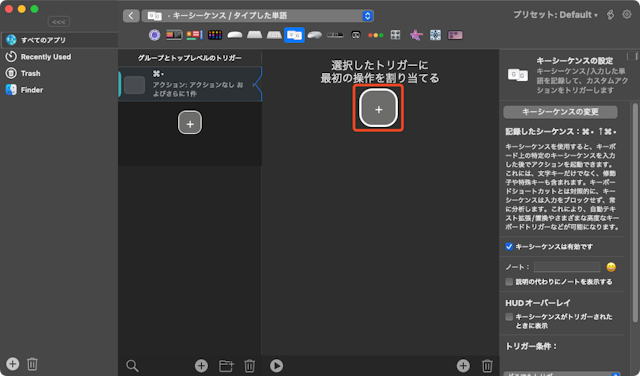Screen dimensions: 640x376
Task: Click the キーシーケンスの変更 button
Action: pyautogui.click(x=560, y=112)
